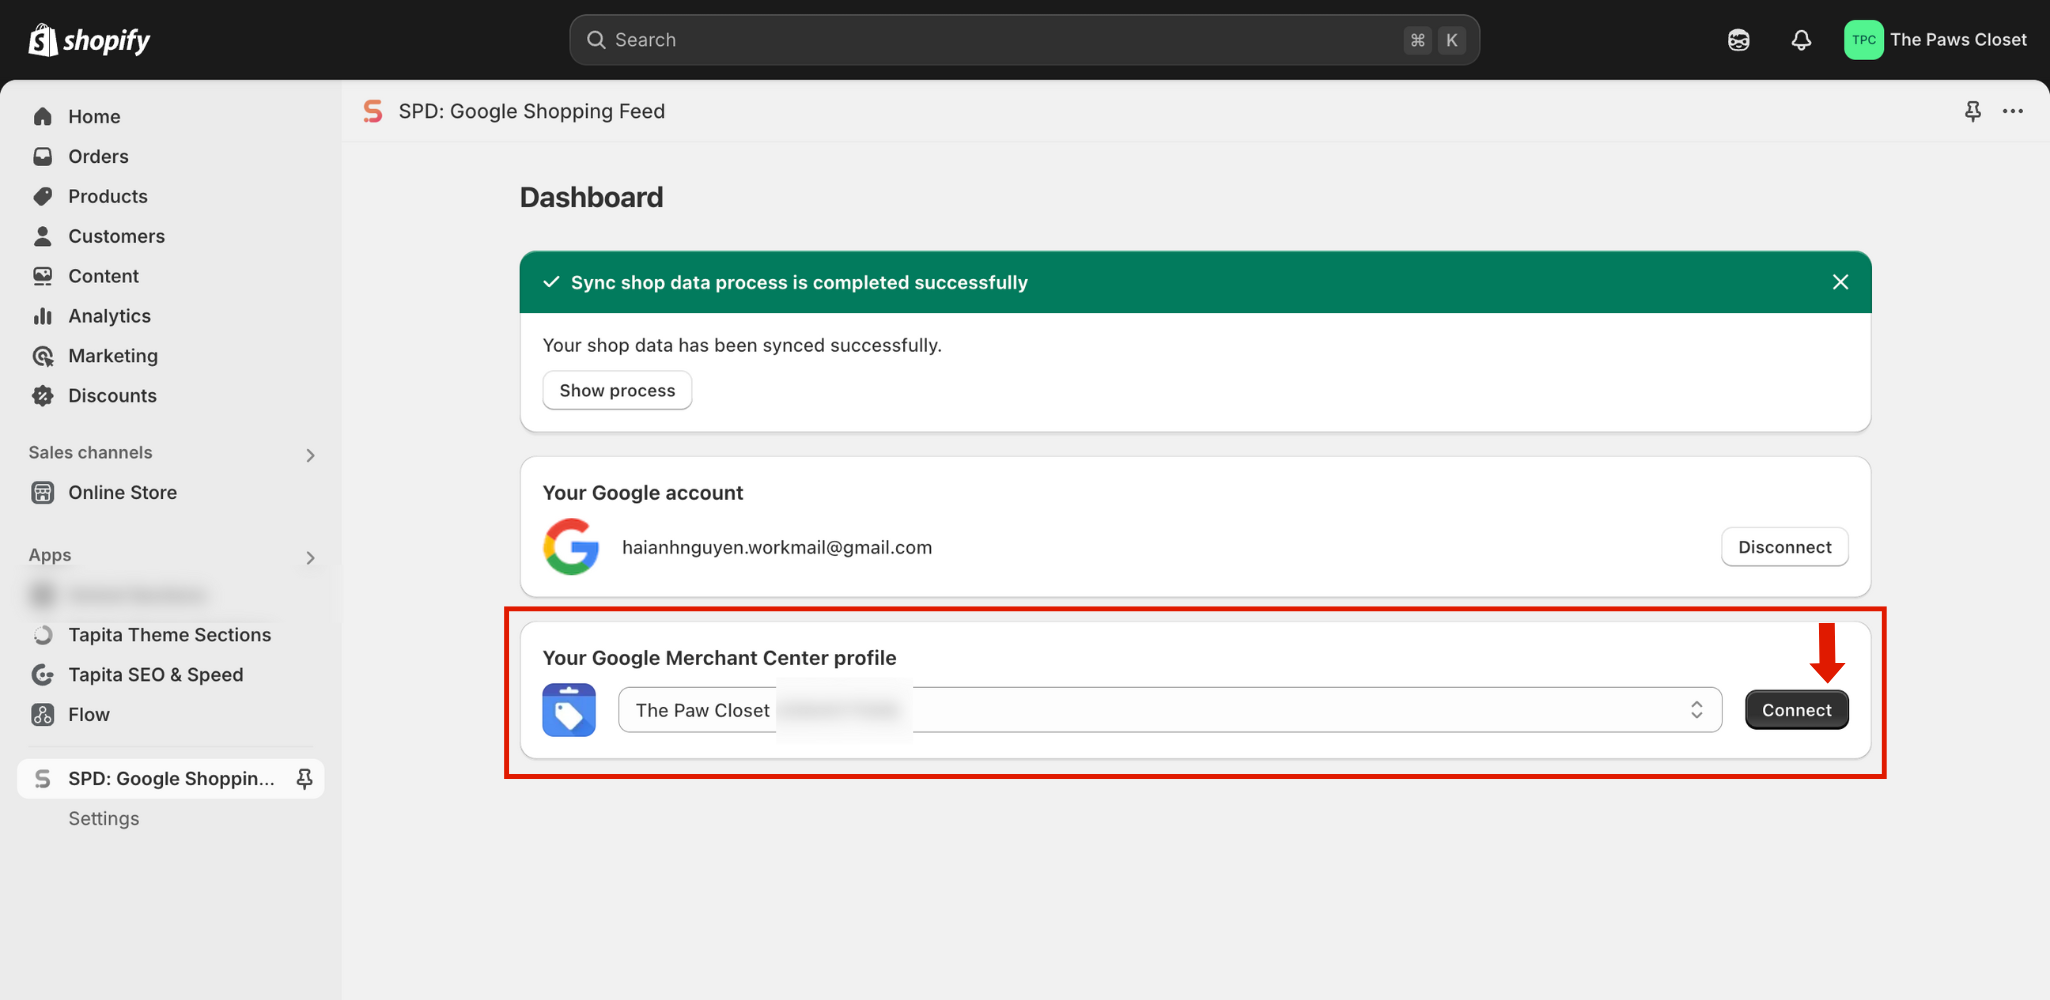The image size is (2050, 1000).
Task: Click the Products tag icon
Action: point(43,197)
